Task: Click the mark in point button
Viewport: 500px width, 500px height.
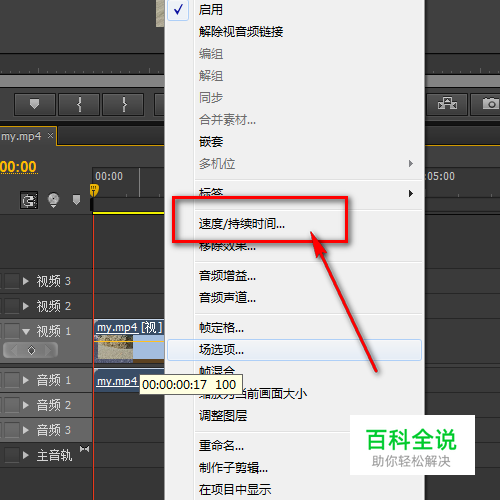Action: [x=79, y=104]
